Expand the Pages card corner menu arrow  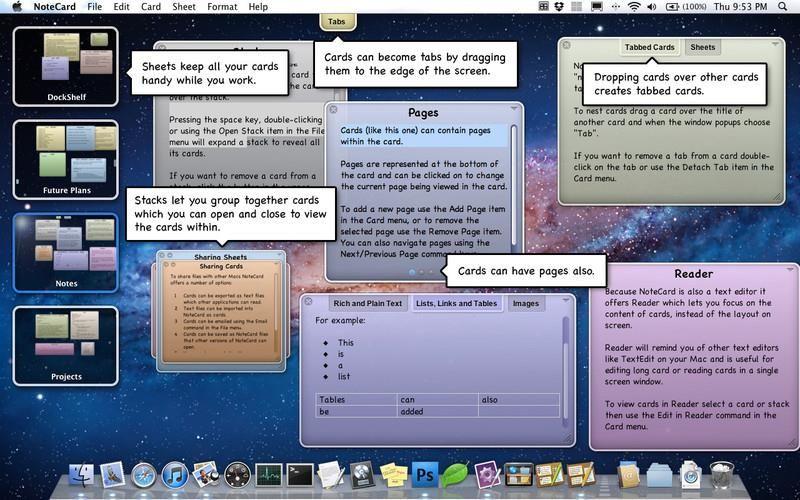click(x=514, y=109)
